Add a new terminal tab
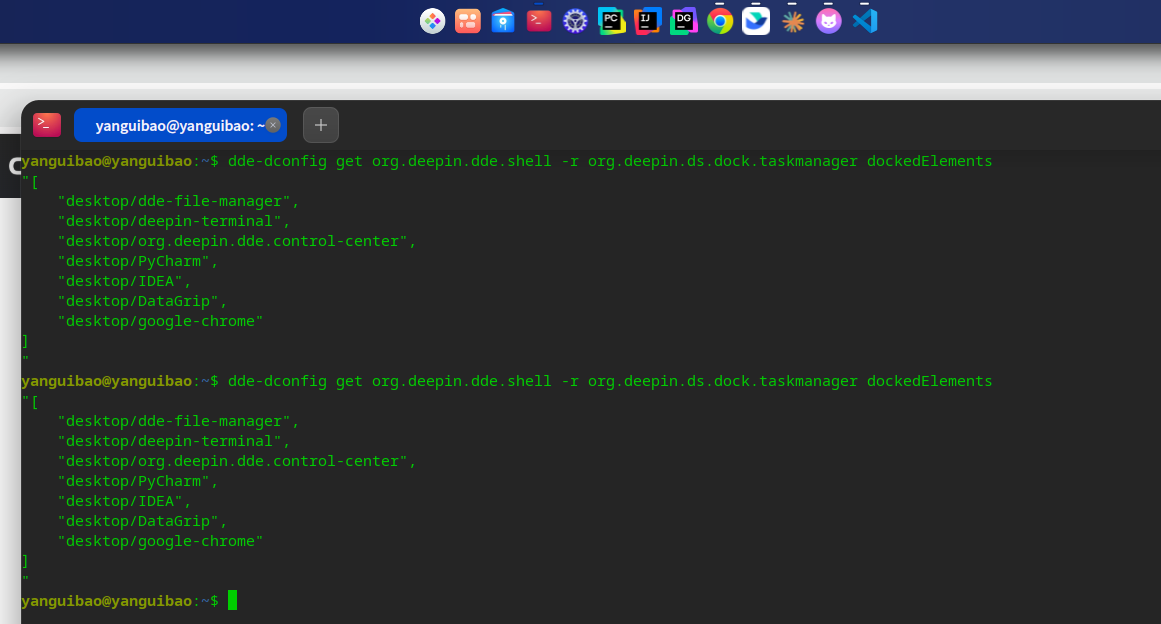The image size is (1161, 624). 321,125
